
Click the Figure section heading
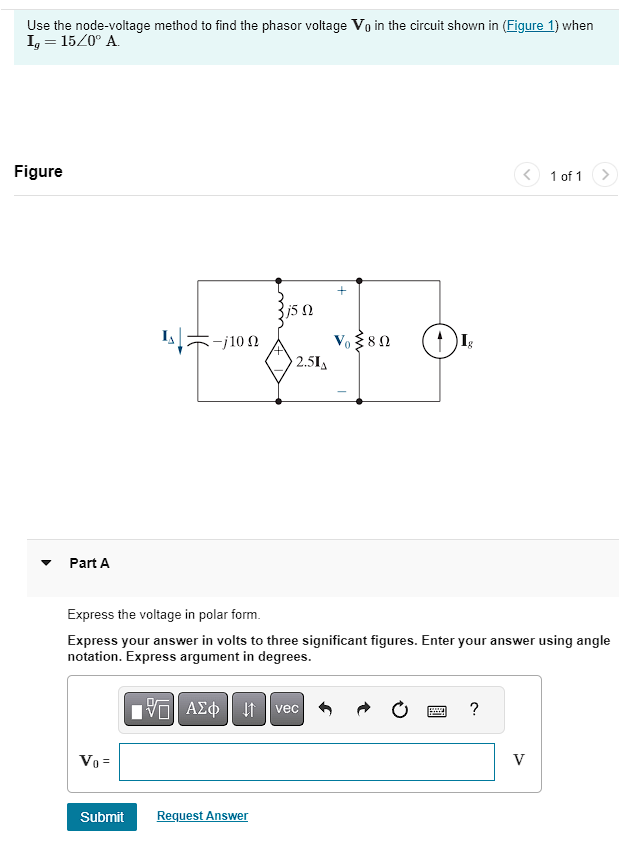tap(38, 171)
